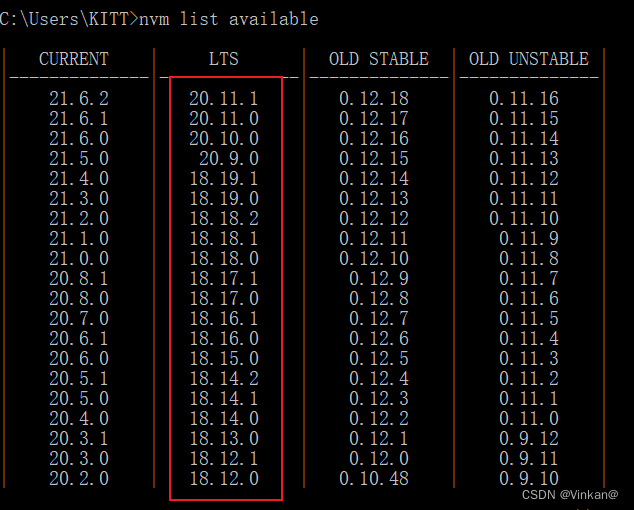This screenshot has height=510, width=634.
Task: Select old unstable version 0.11.15
Action: click(524, 119)
